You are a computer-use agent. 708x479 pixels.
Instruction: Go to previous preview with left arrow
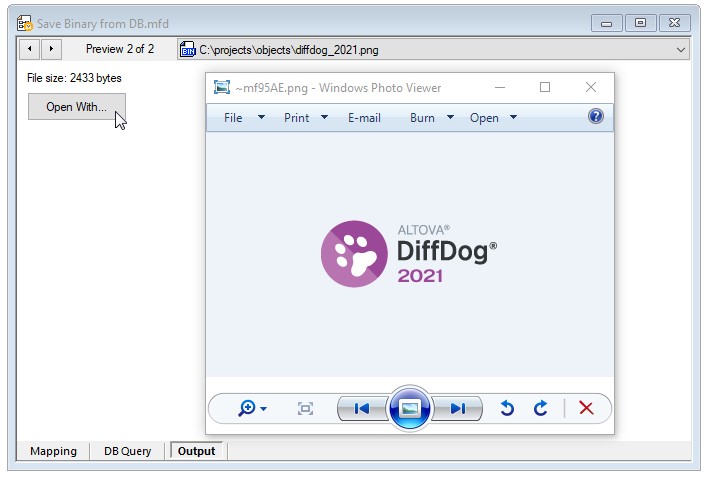point(30,49)
